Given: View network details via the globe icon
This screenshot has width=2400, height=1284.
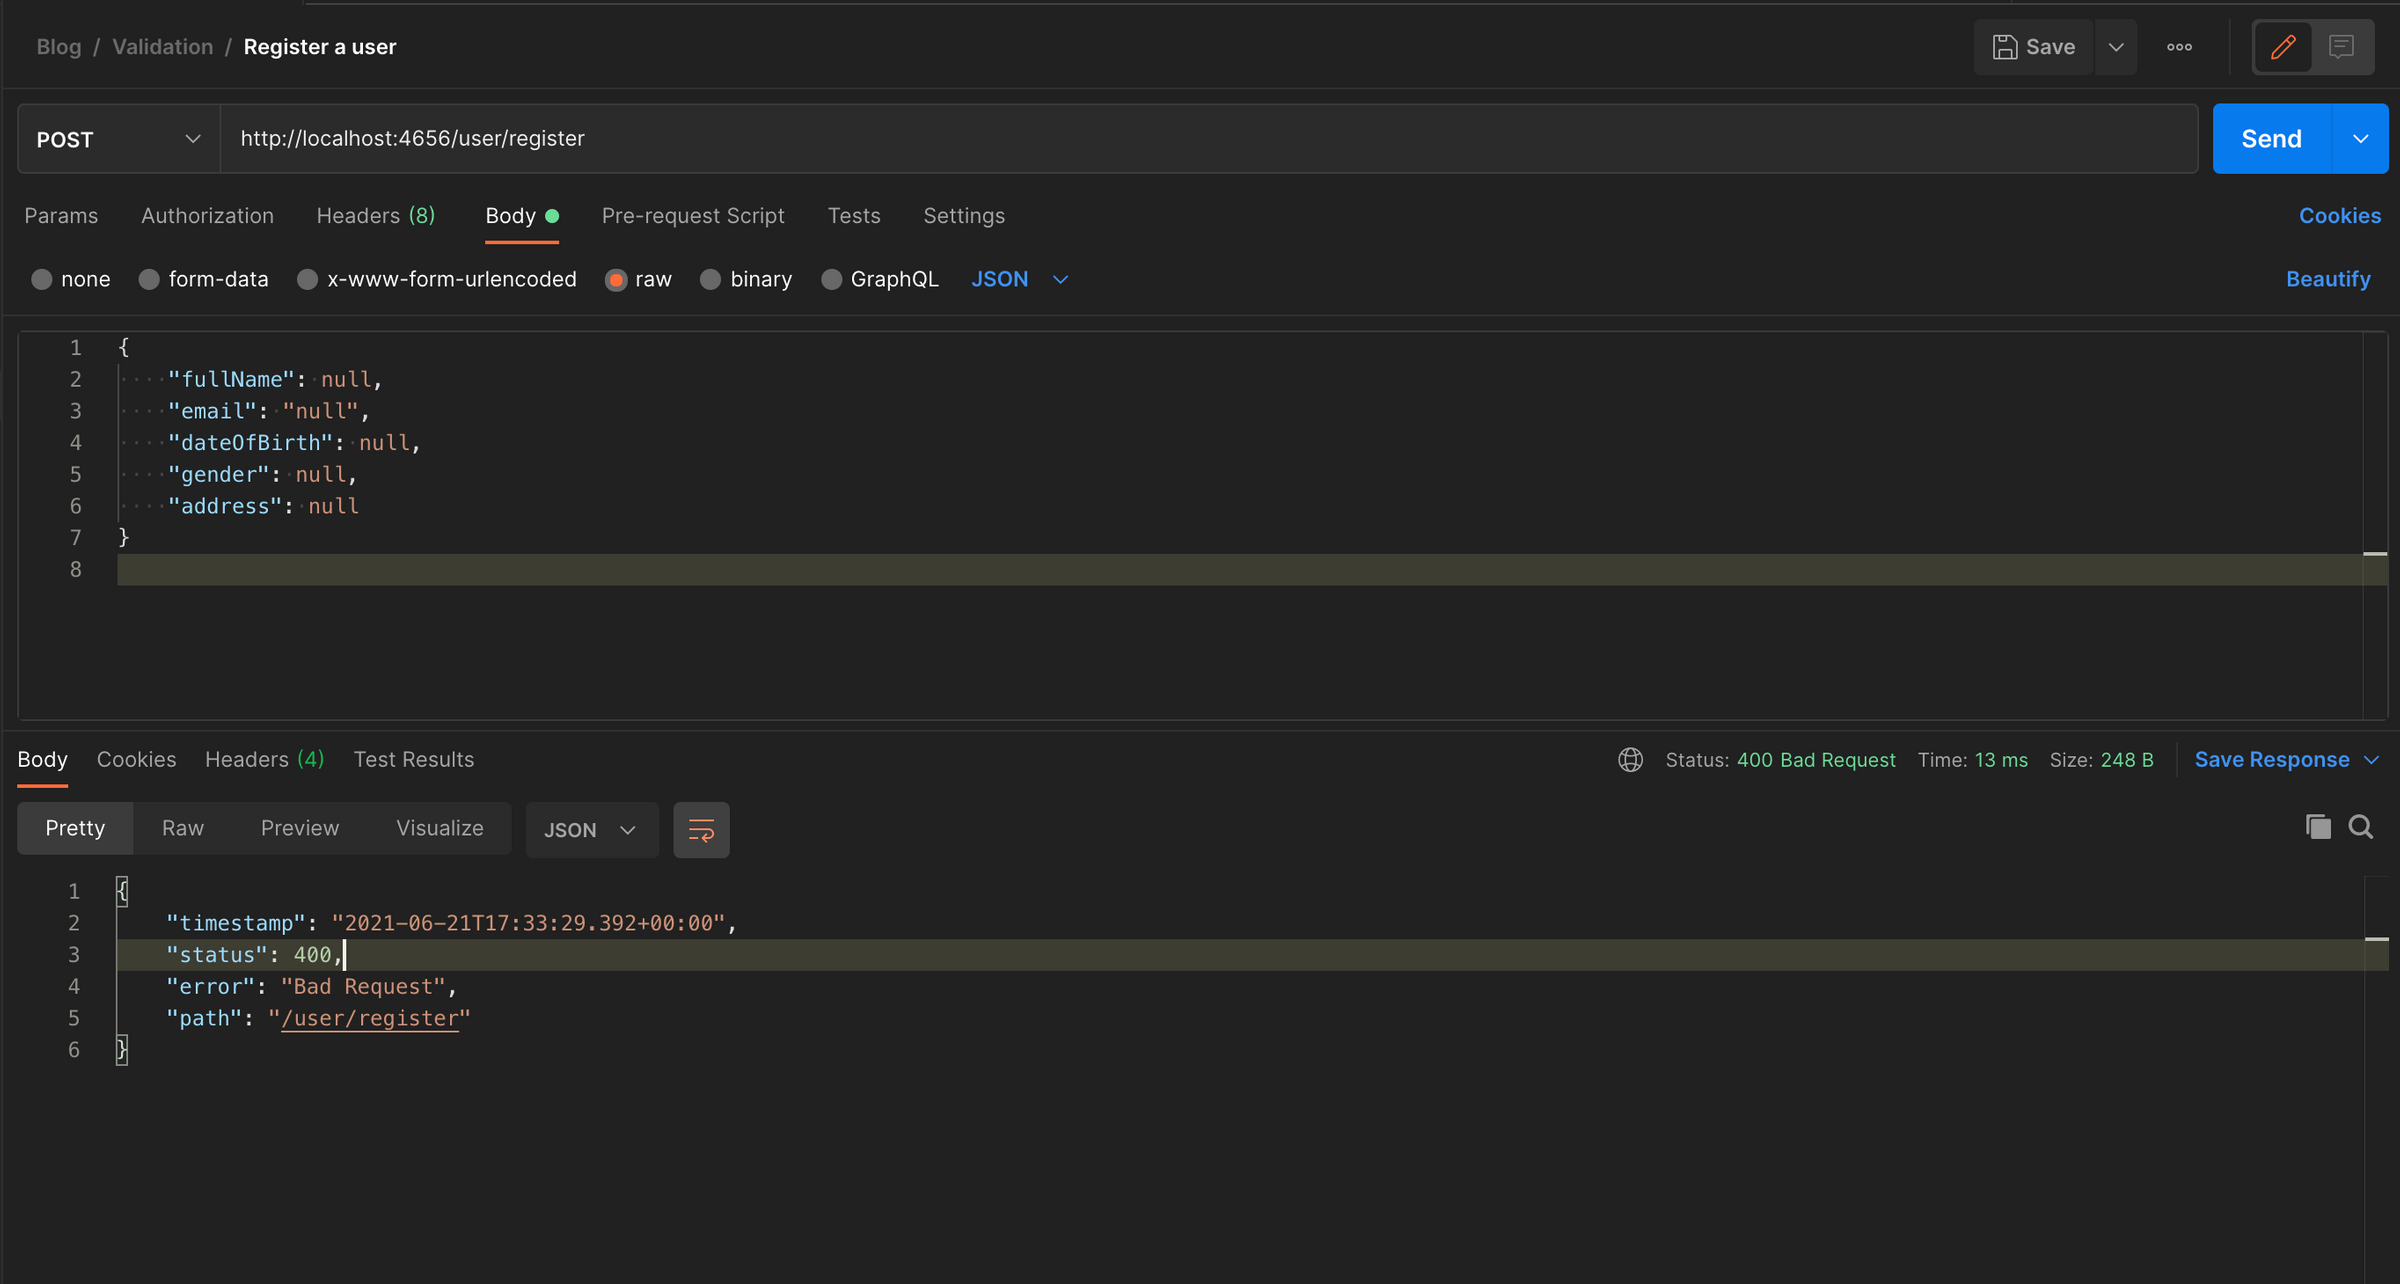Looking at the screenshot, I should click(1630, 760).
